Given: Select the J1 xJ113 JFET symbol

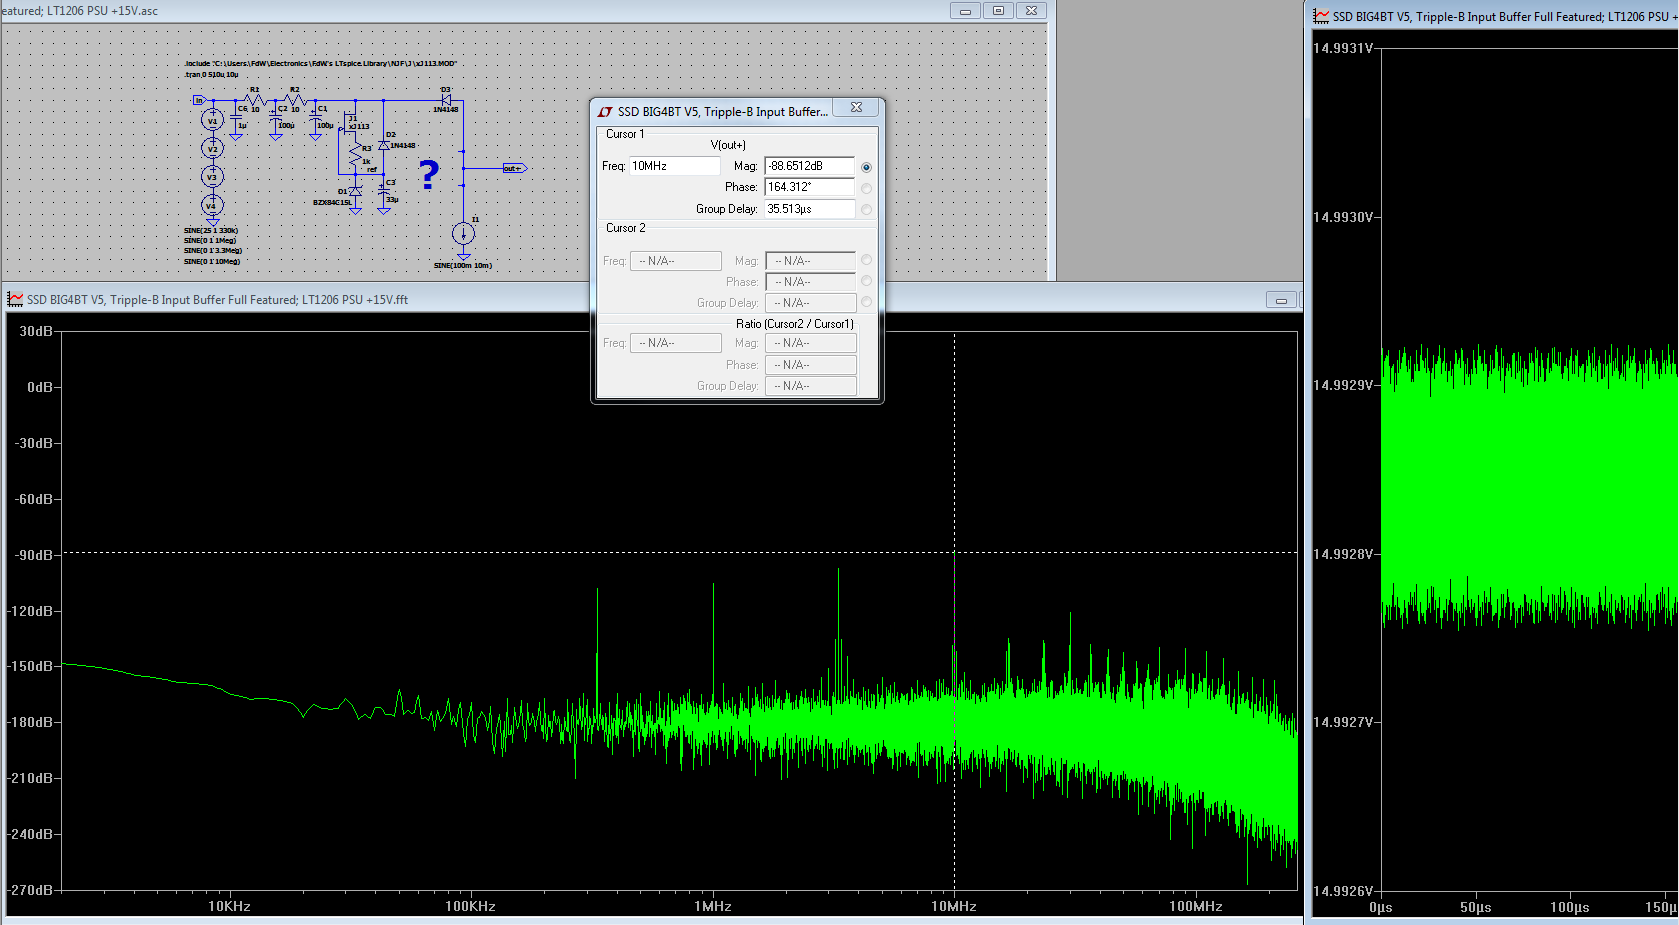Looking at the screenshot, I should tap(348, 125).
